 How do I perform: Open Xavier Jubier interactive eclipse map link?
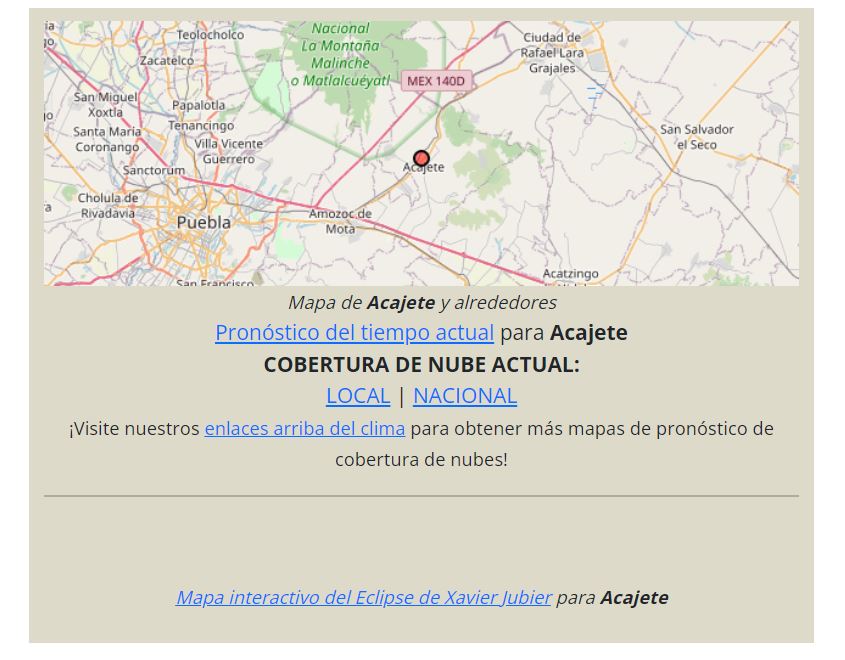point(363,597)
